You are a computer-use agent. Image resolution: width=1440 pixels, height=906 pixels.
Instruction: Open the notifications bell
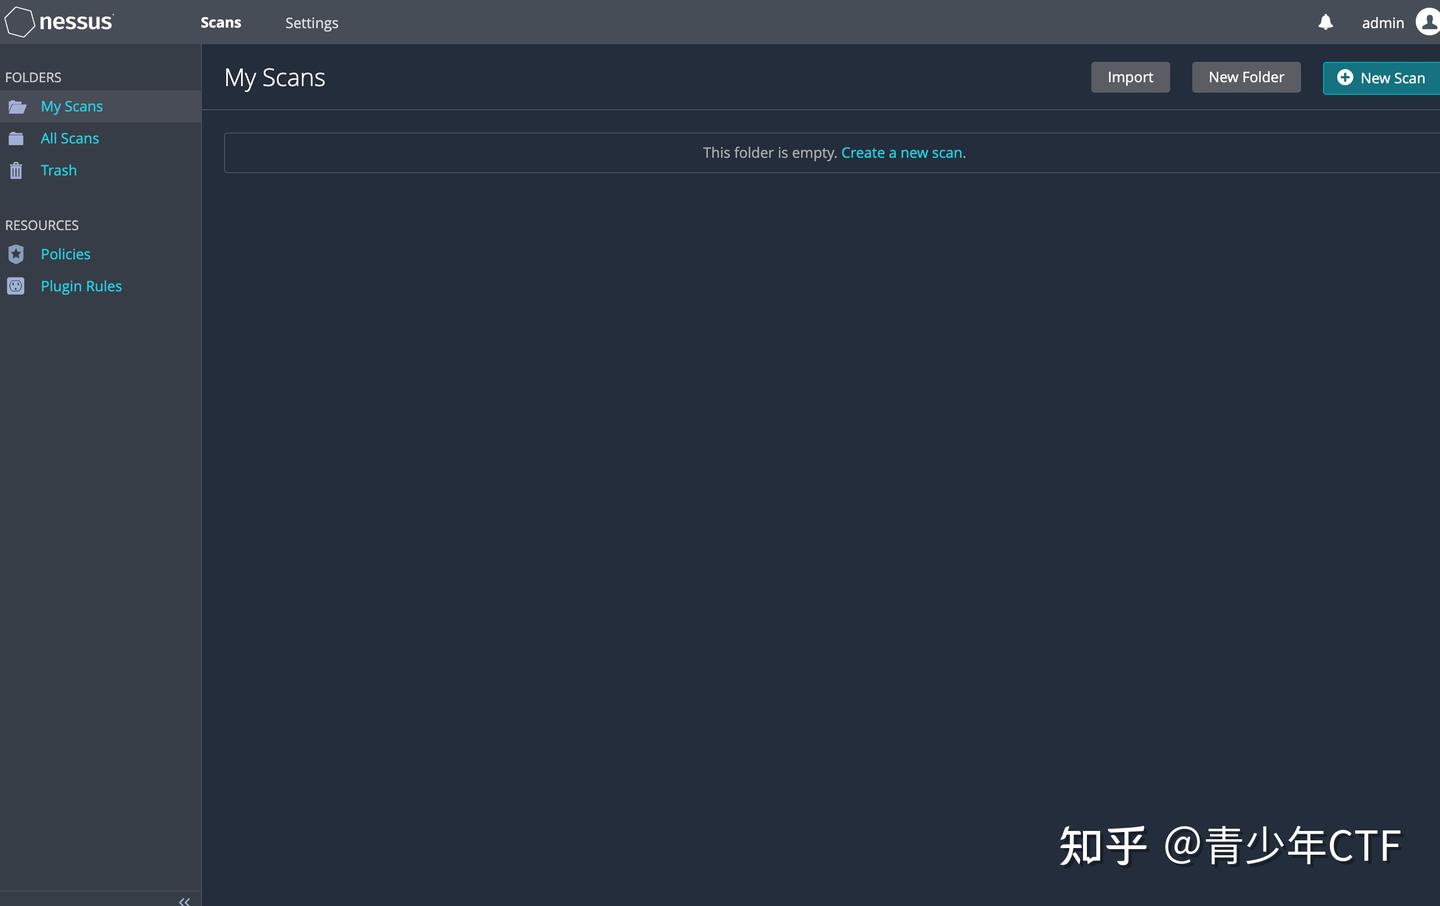[x=1324, y=21]
